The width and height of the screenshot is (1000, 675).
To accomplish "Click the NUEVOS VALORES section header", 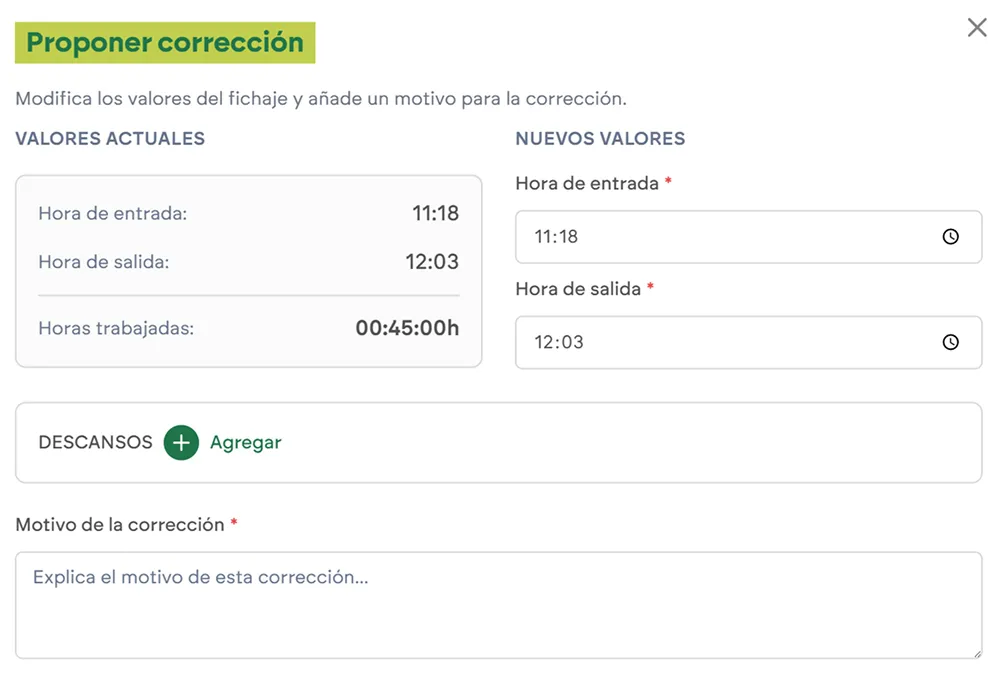I will pos(600,139).
